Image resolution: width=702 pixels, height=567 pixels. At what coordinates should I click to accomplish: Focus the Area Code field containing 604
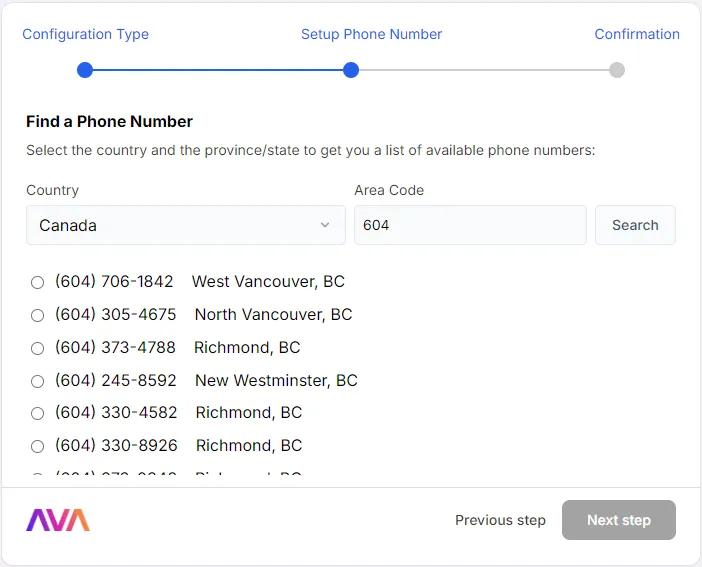coord(470,225)
